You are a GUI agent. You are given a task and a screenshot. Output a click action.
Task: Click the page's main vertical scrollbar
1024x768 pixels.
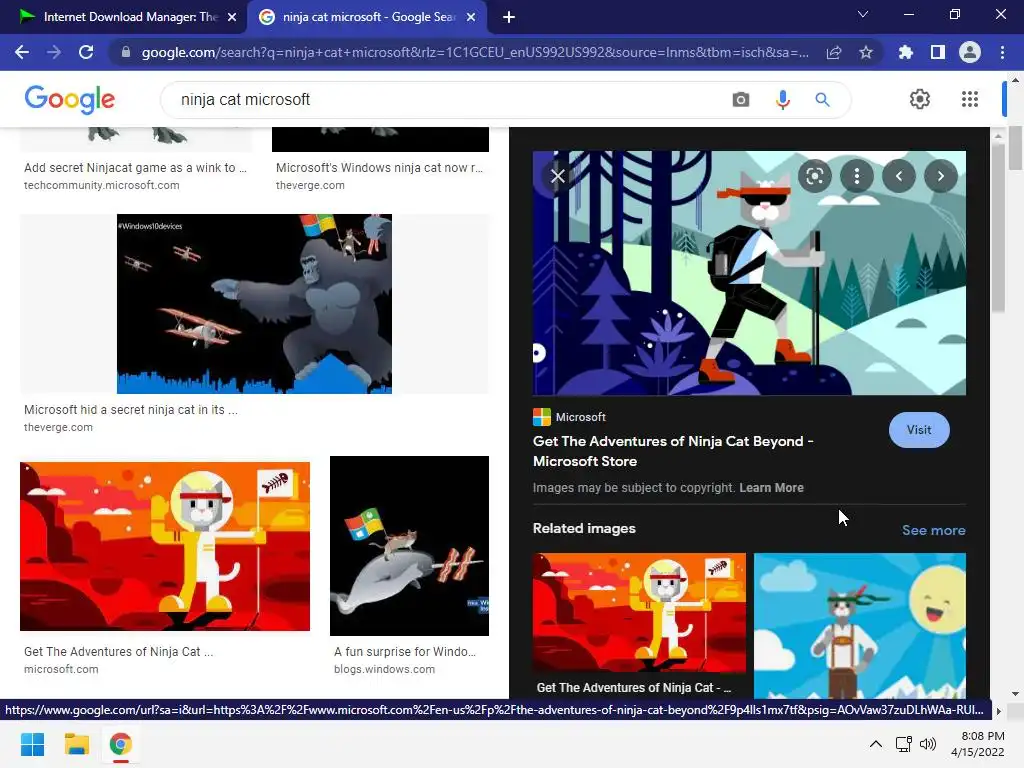click(1016, 149)
